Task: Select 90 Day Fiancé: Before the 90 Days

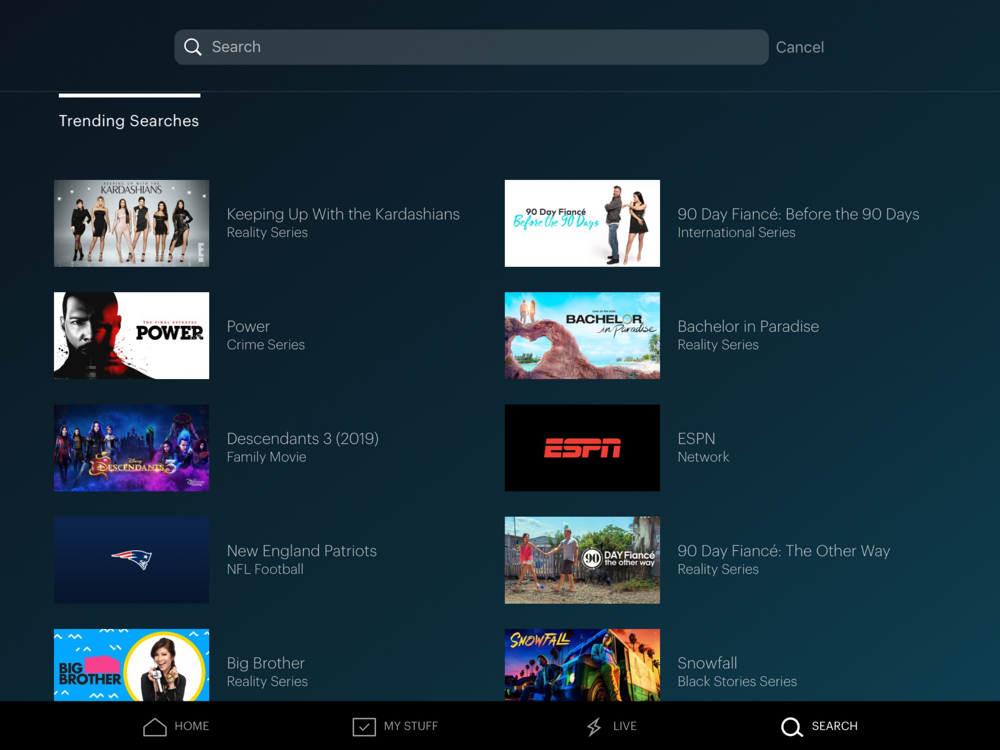Action: coord(798,214)
